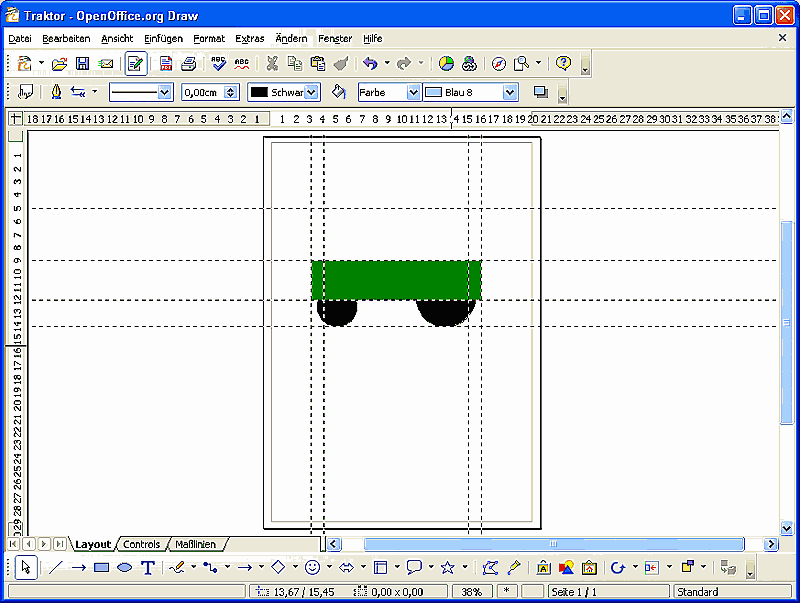Open the line style dropdown
The width and height of the screenshot is (800, 603).
pos(164,92)
